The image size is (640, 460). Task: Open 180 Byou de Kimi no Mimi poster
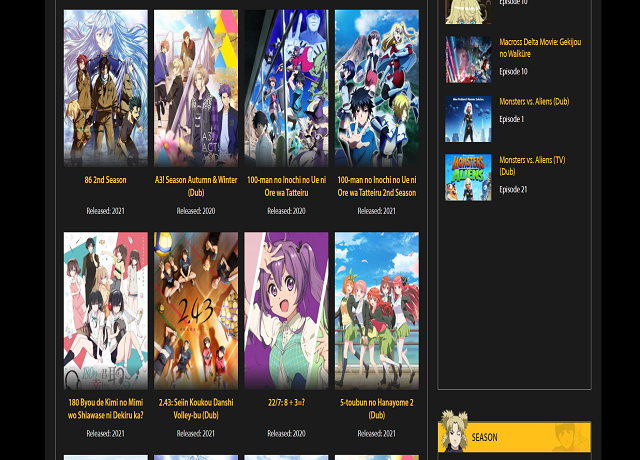pos(105,311)
